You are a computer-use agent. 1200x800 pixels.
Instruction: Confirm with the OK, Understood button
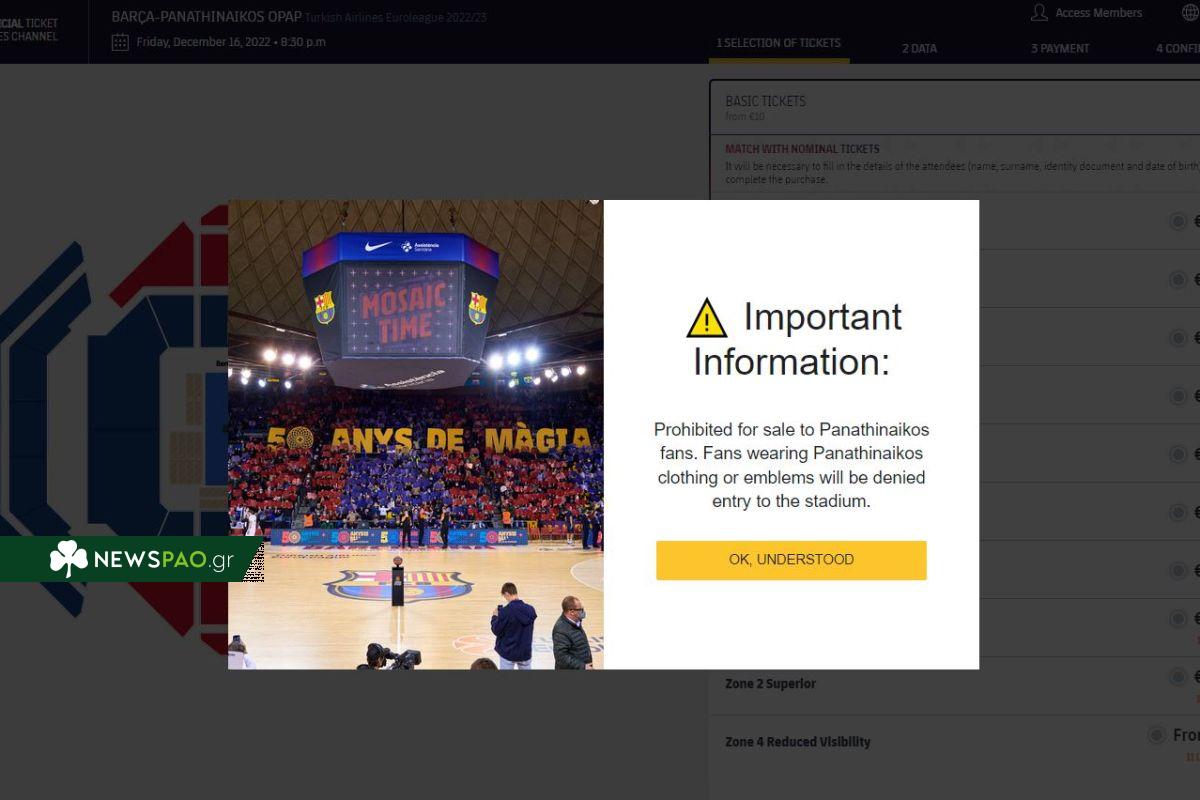(x=791, y=560)
